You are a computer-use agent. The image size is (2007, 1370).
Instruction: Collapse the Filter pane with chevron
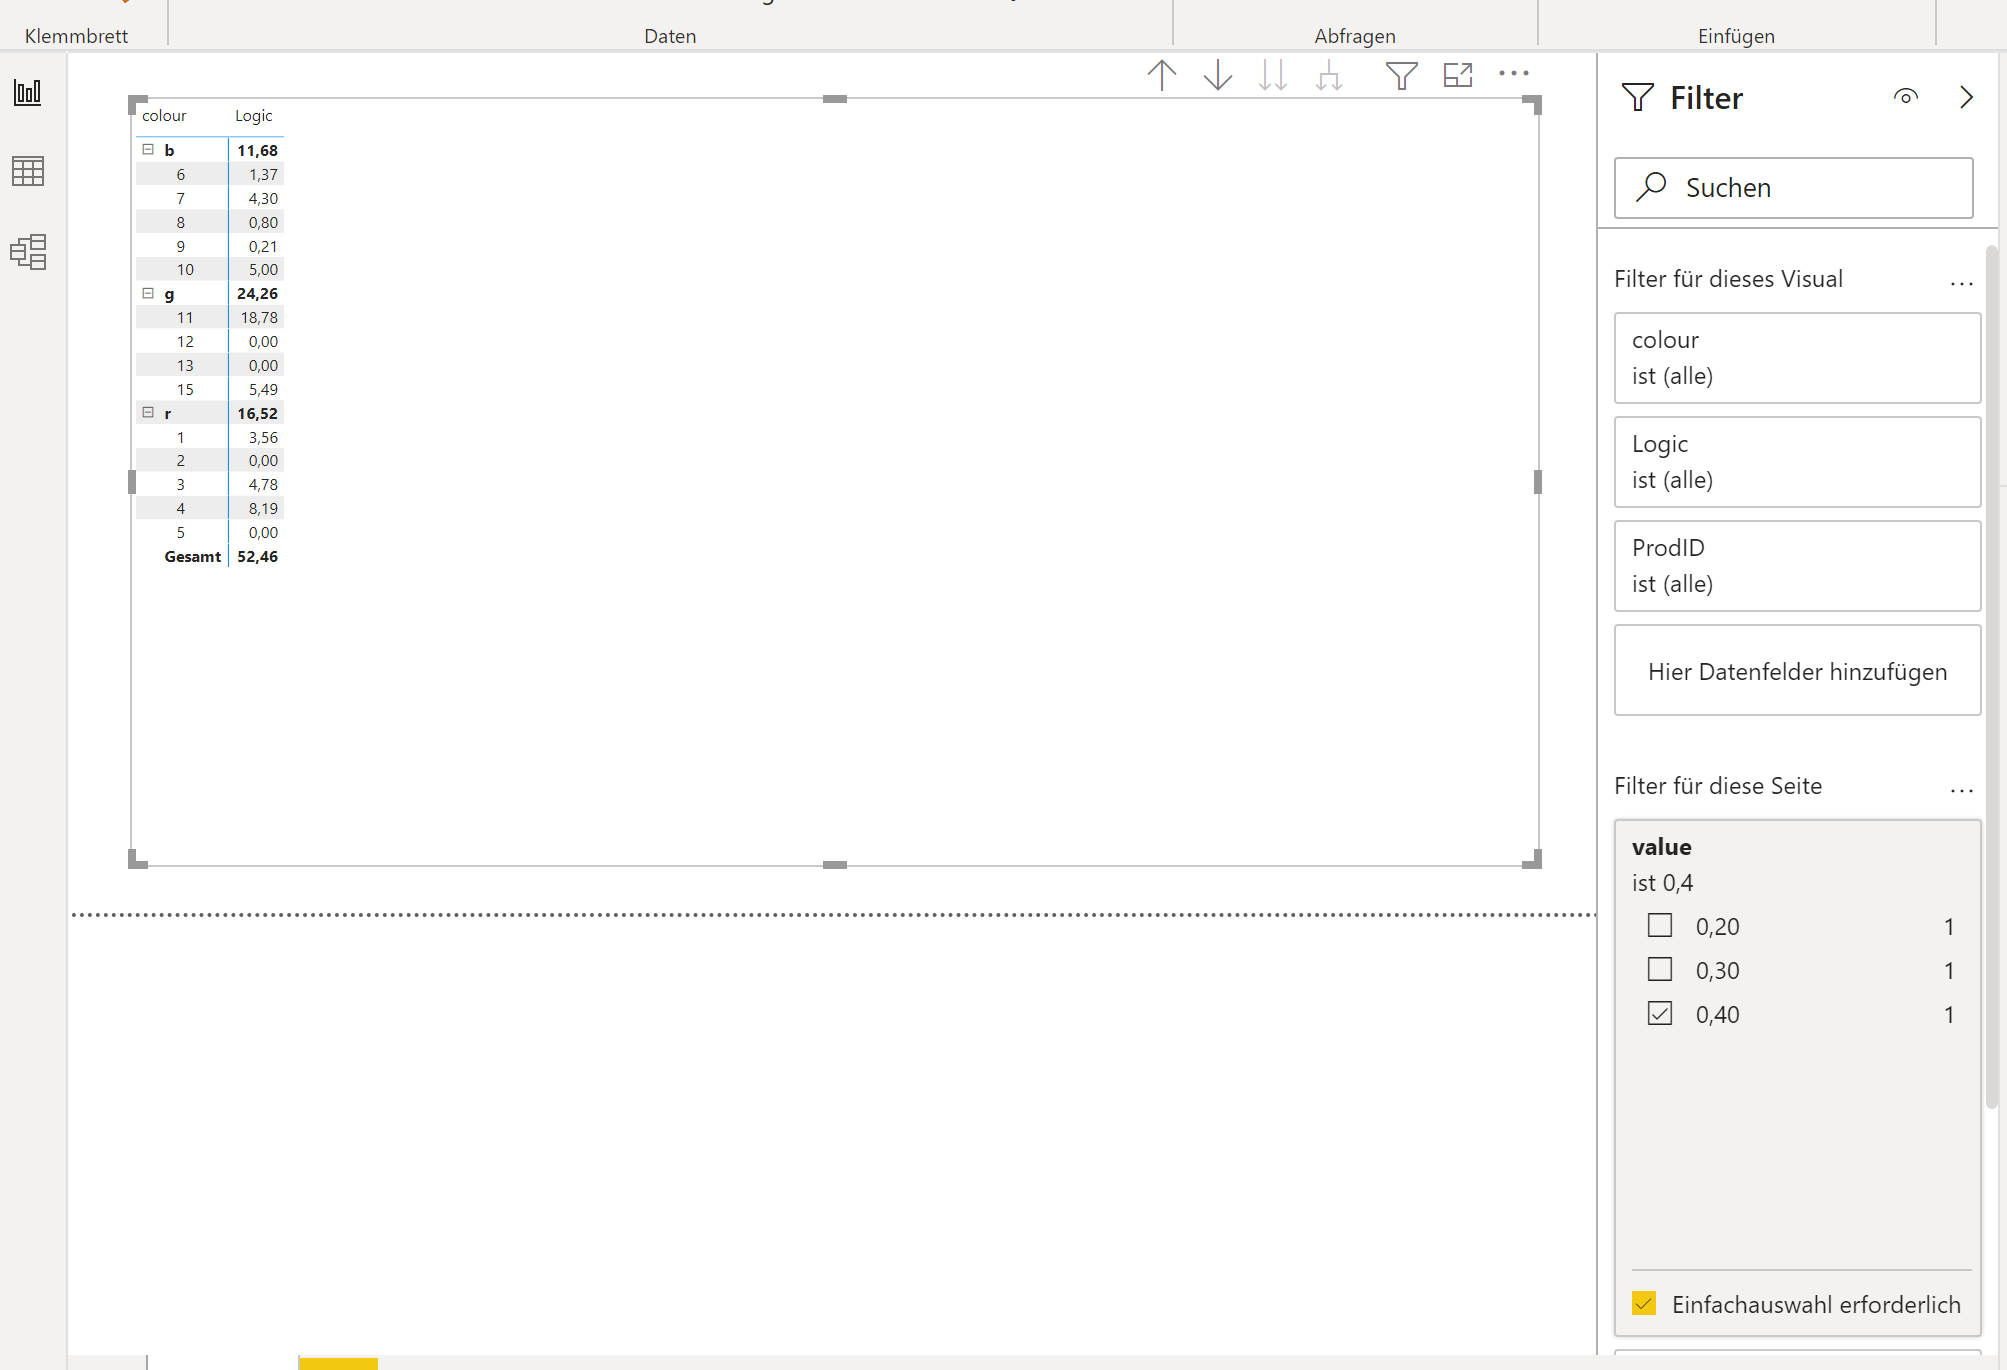1966,97
